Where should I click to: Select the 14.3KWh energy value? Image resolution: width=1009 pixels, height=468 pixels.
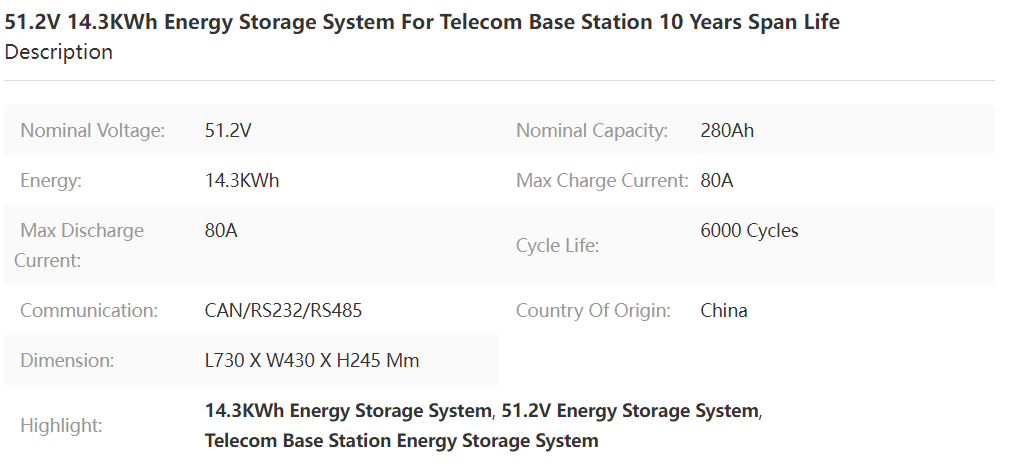(242, 180)
